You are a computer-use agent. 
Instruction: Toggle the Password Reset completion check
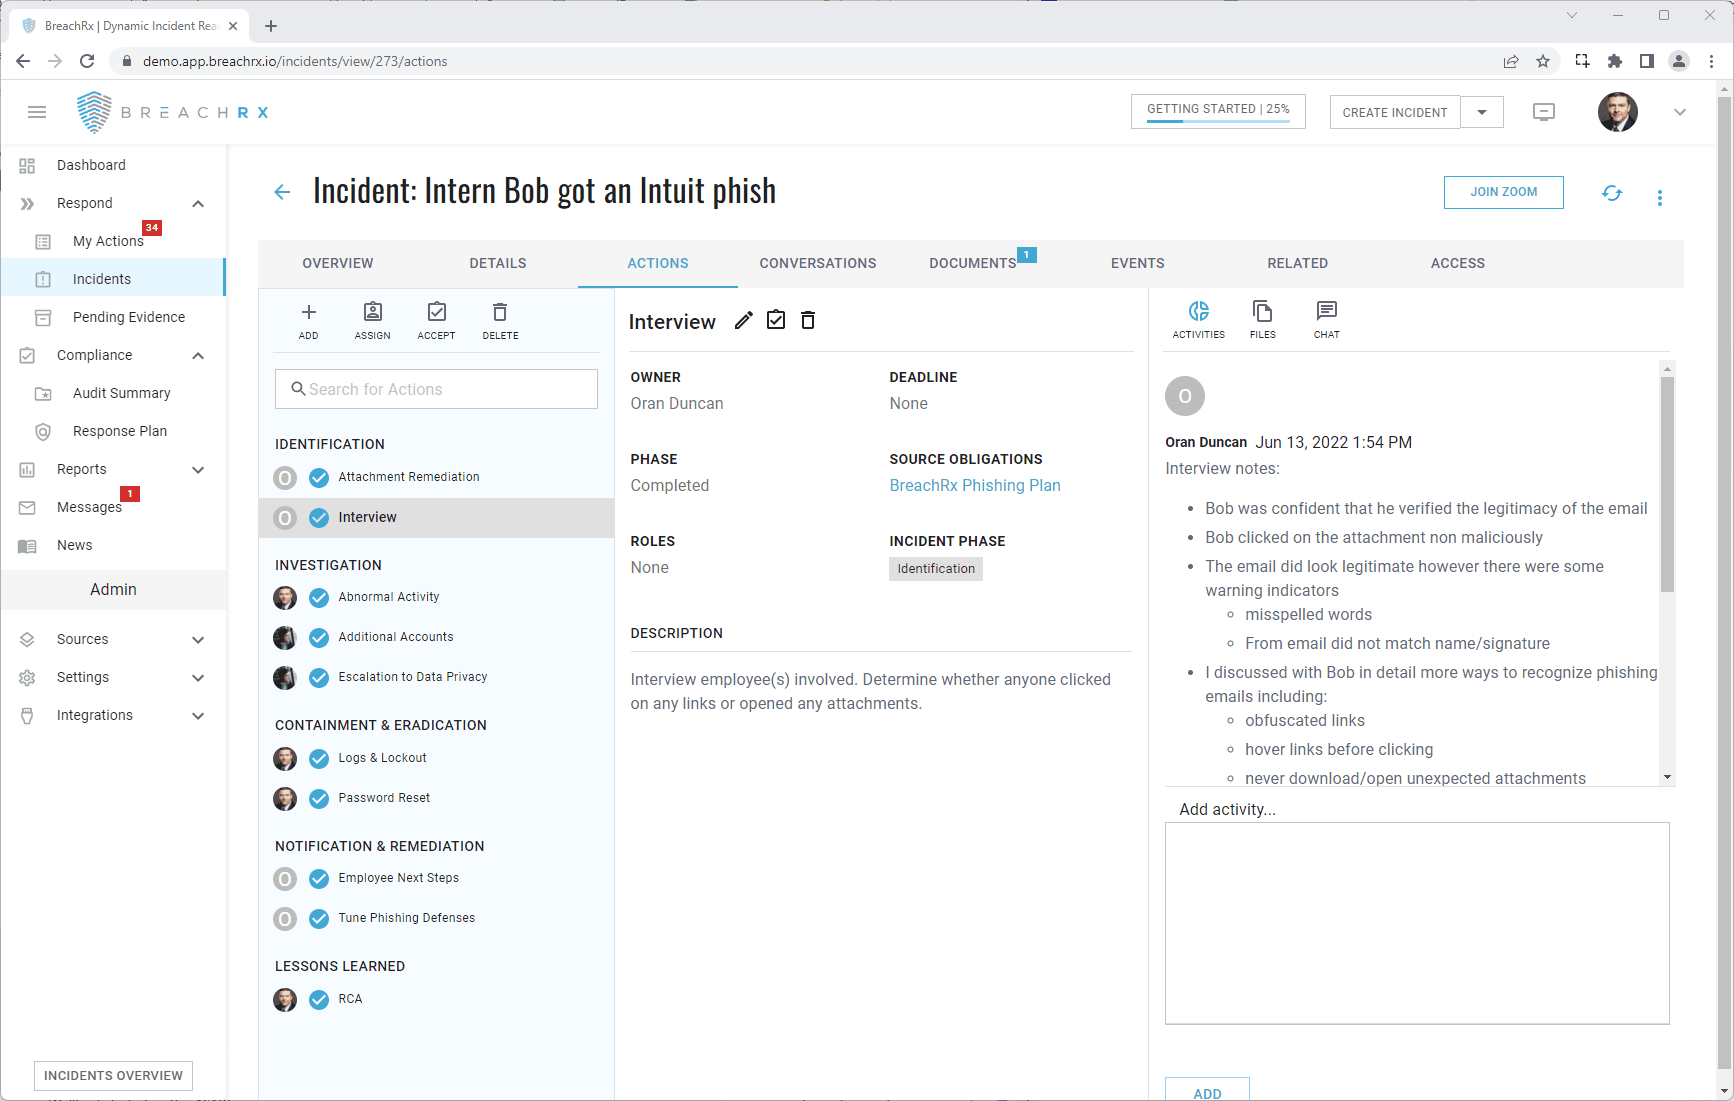[x=319, y=799]
